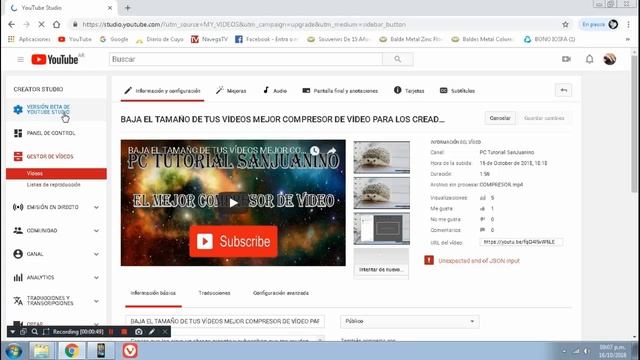The width and height of the screenshot is (640, 360).
Task: Click the Emisión en directo broadcast icon
Action: click(18, 207)
